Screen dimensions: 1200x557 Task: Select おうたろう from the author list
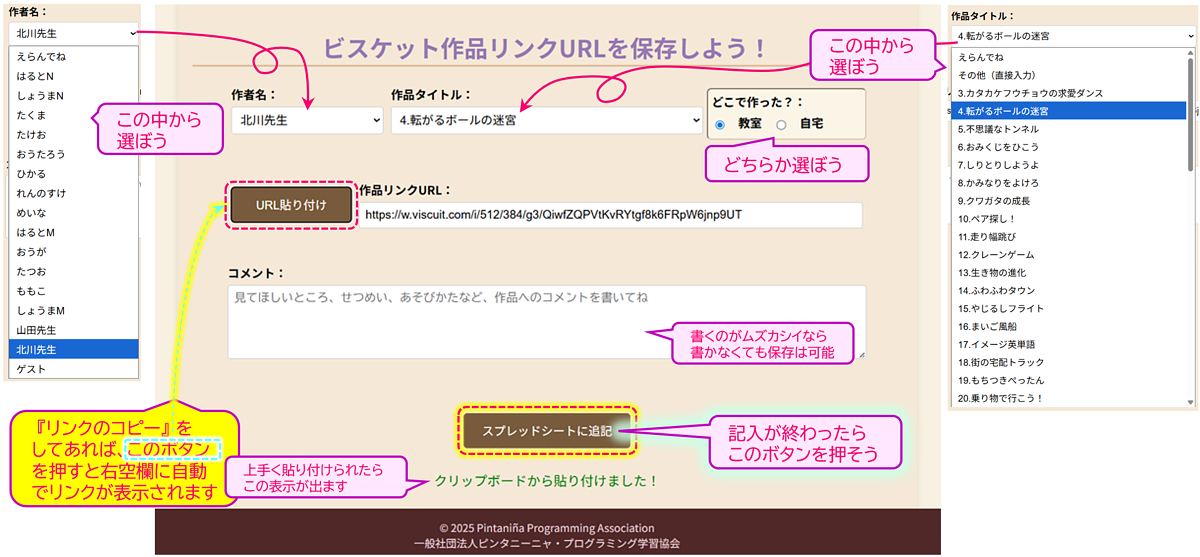pos(74,154)
